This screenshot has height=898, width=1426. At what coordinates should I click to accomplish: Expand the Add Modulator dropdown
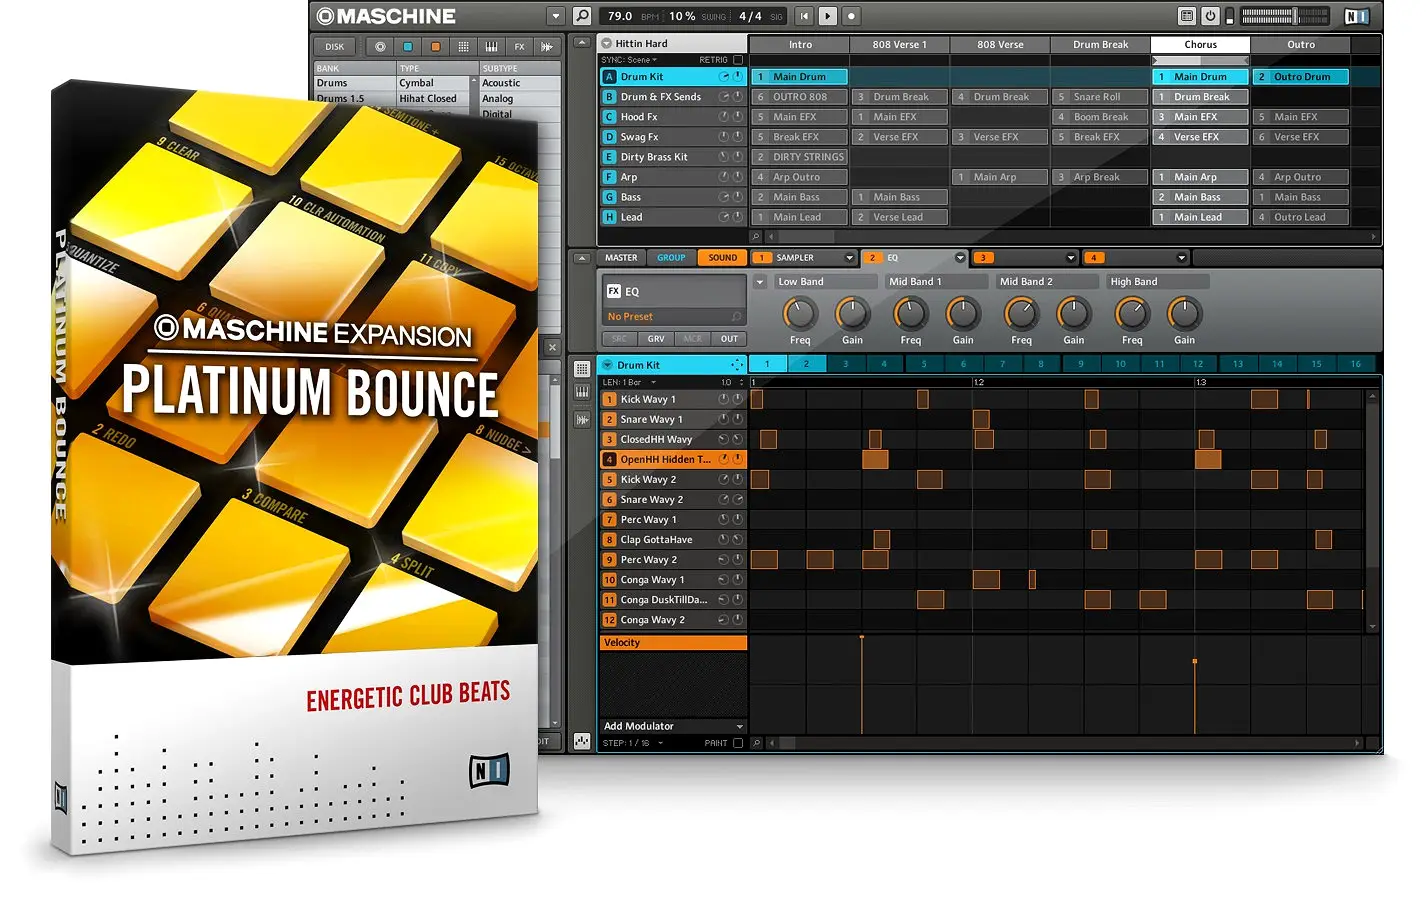click(673, 726)
